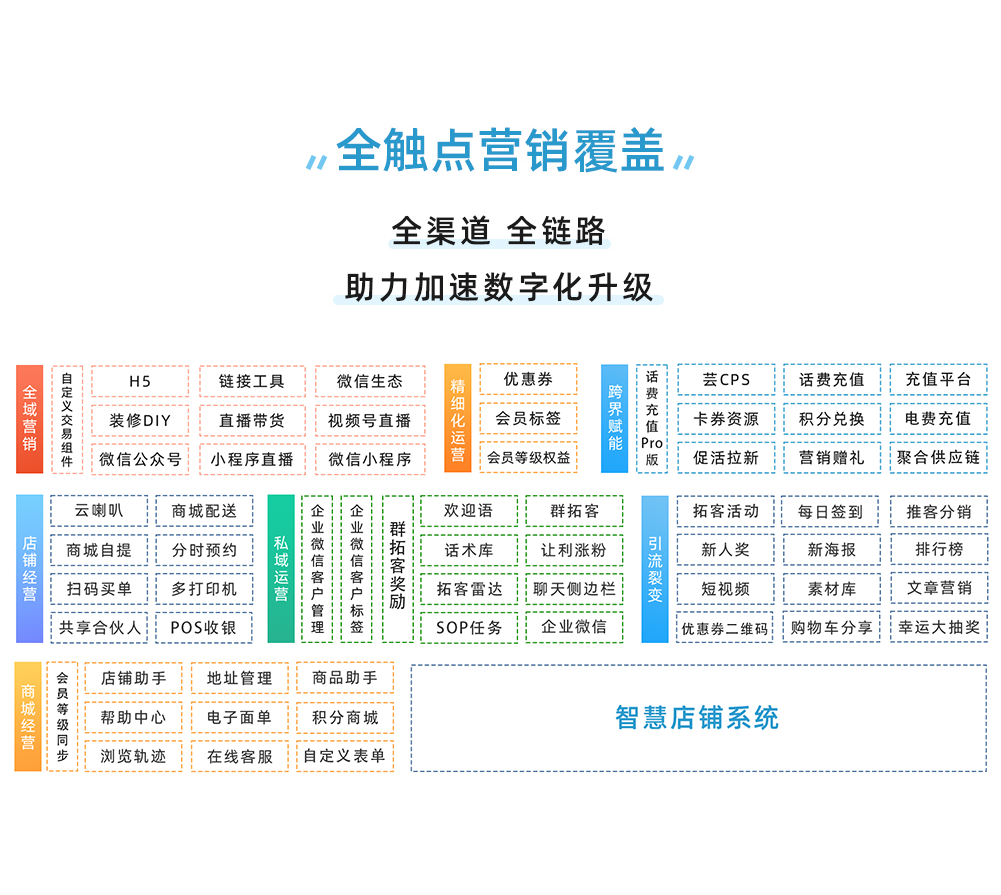Viewport: 1001px width, 895px height.
Task: Select the 商城自提 box
Action: point(99,550)
